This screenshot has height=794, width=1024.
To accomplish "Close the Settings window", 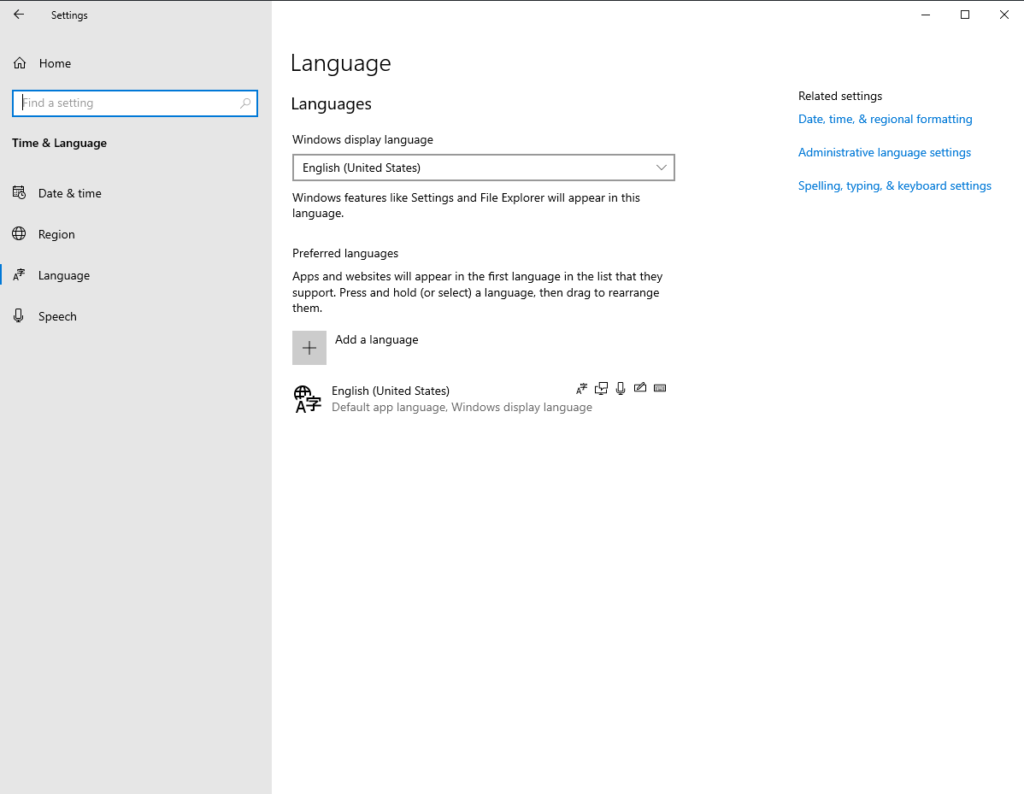I will [x=1004, y=14].
